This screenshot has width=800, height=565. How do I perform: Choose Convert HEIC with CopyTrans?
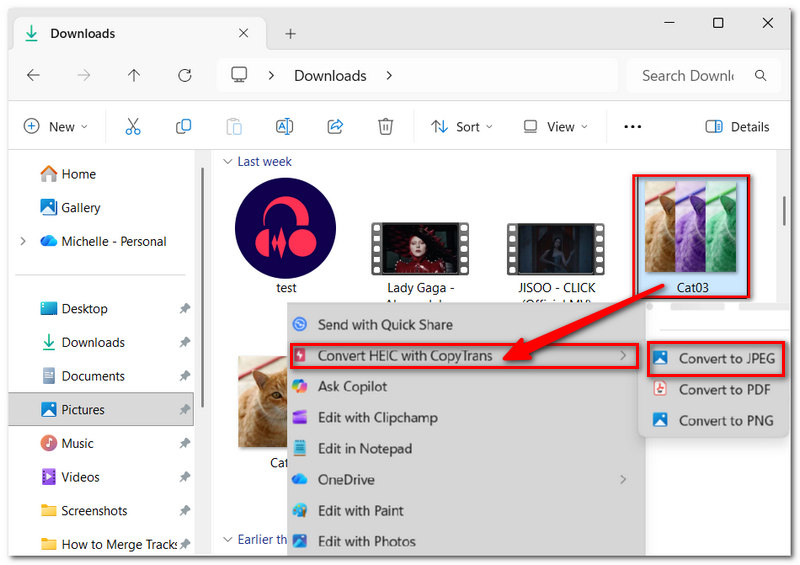464,355
